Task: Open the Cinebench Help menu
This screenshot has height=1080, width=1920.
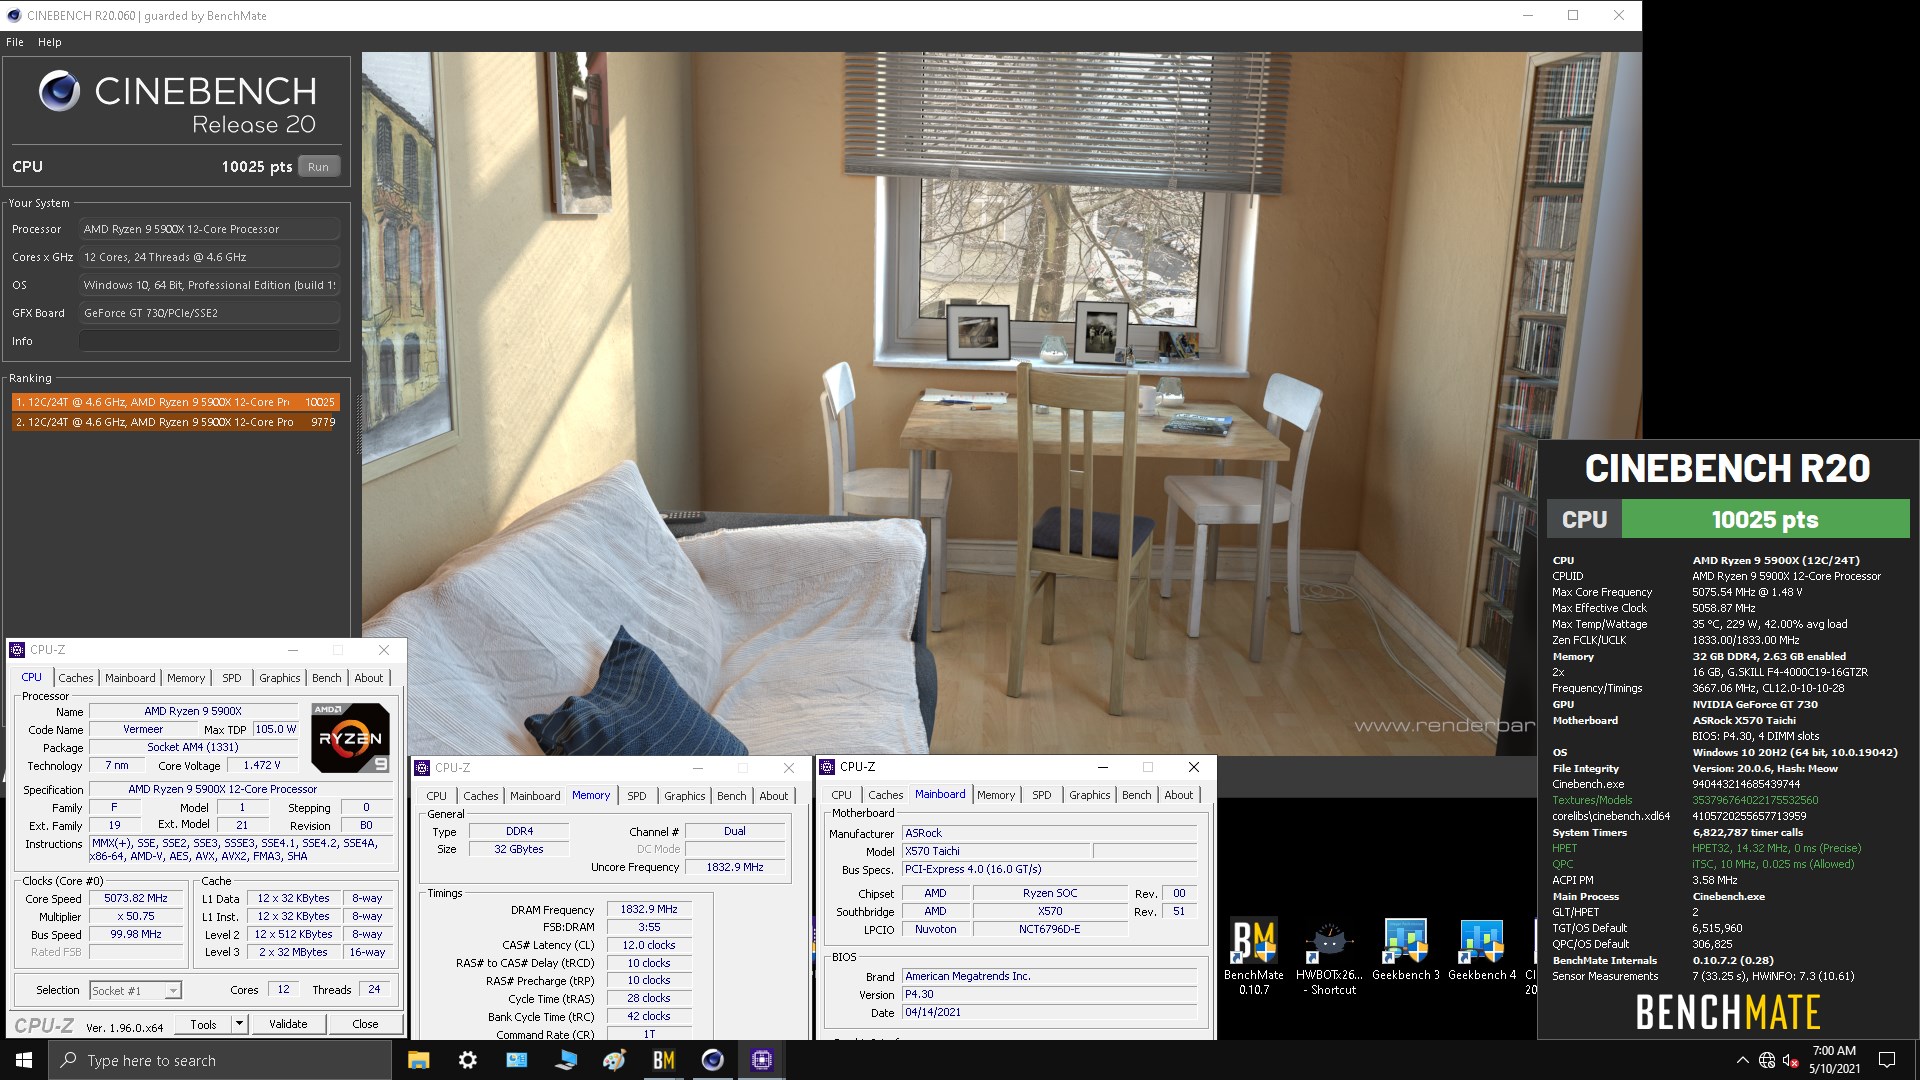Action: click(x=50, y=42)
